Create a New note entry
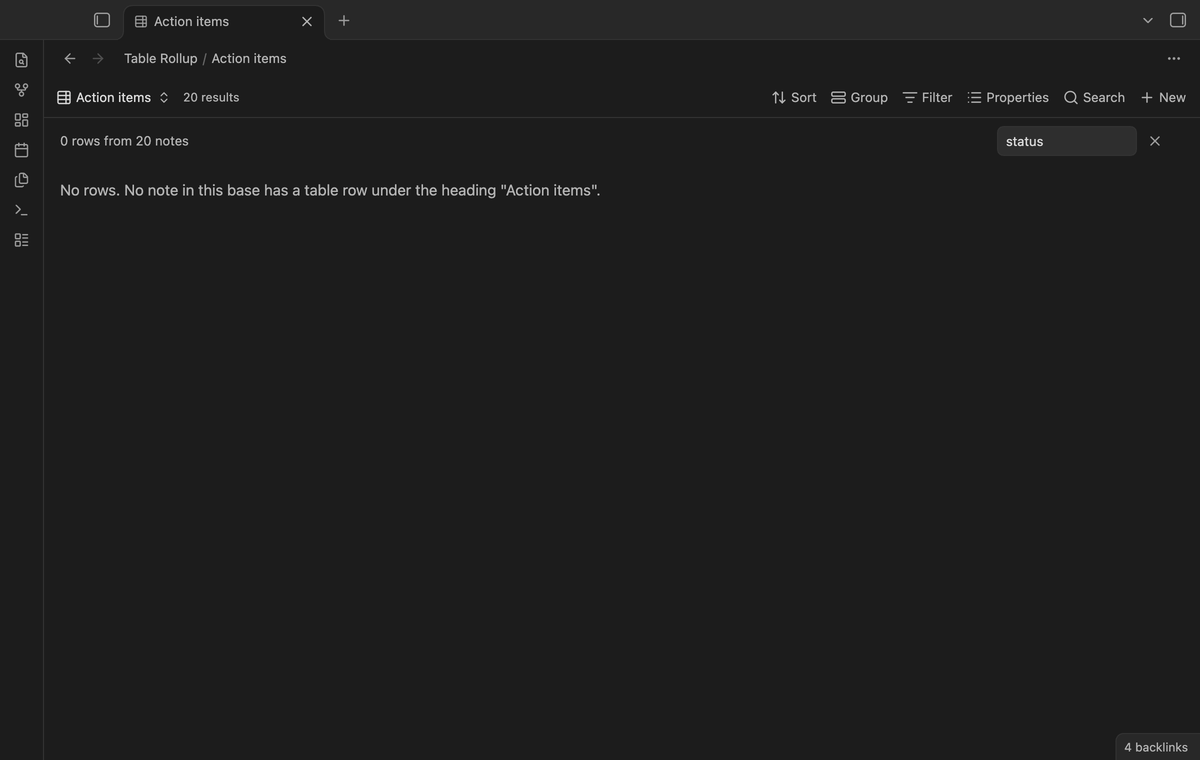 tap(1163, 97)
